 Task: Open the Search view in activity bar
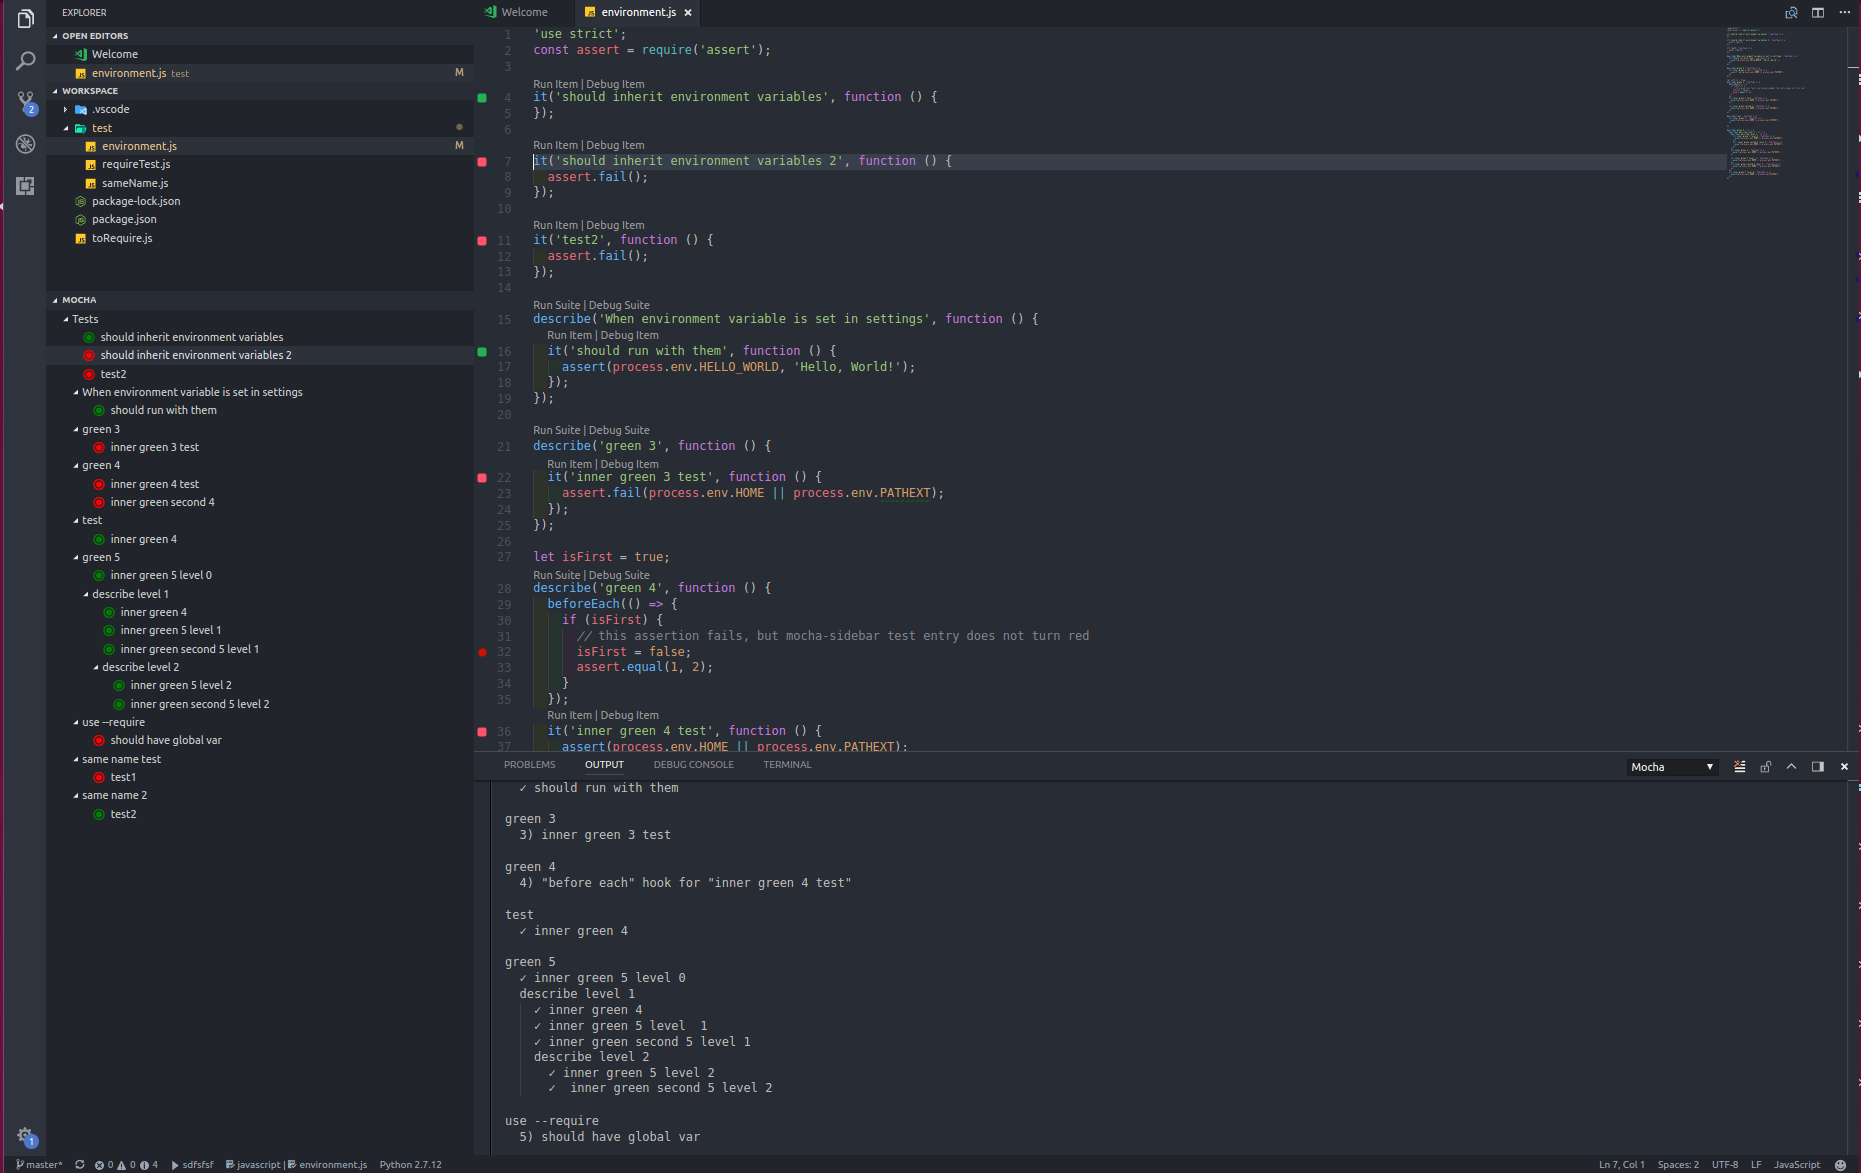coord(25,61)
